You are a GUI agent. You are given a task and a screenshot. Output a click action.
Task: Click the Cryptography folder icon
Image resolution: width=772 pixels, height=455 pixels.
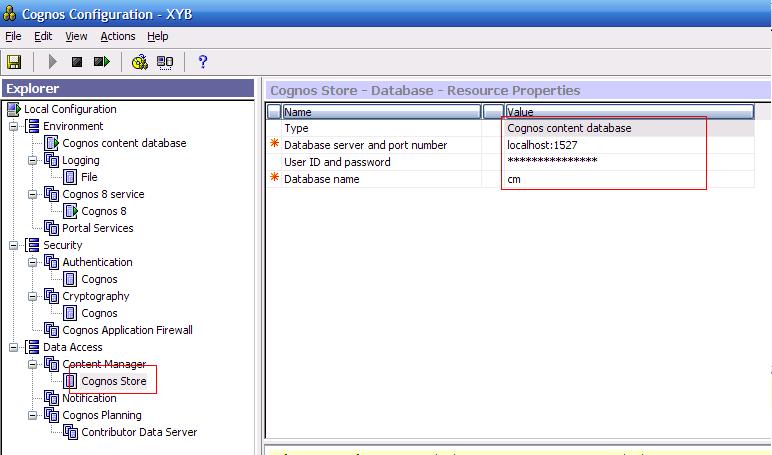pos(51,296)
